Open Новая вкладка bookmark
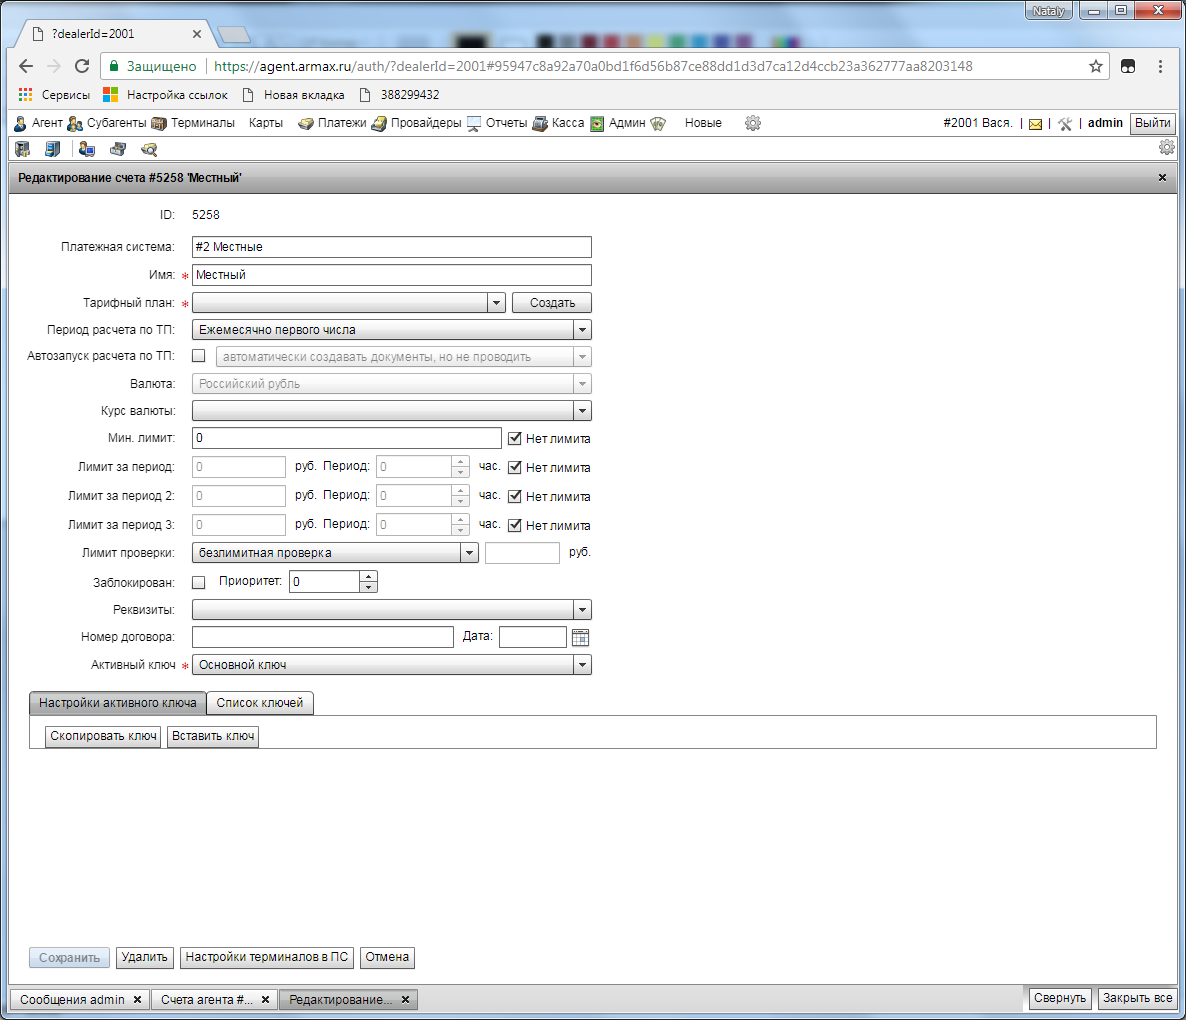 coord(293,95)
